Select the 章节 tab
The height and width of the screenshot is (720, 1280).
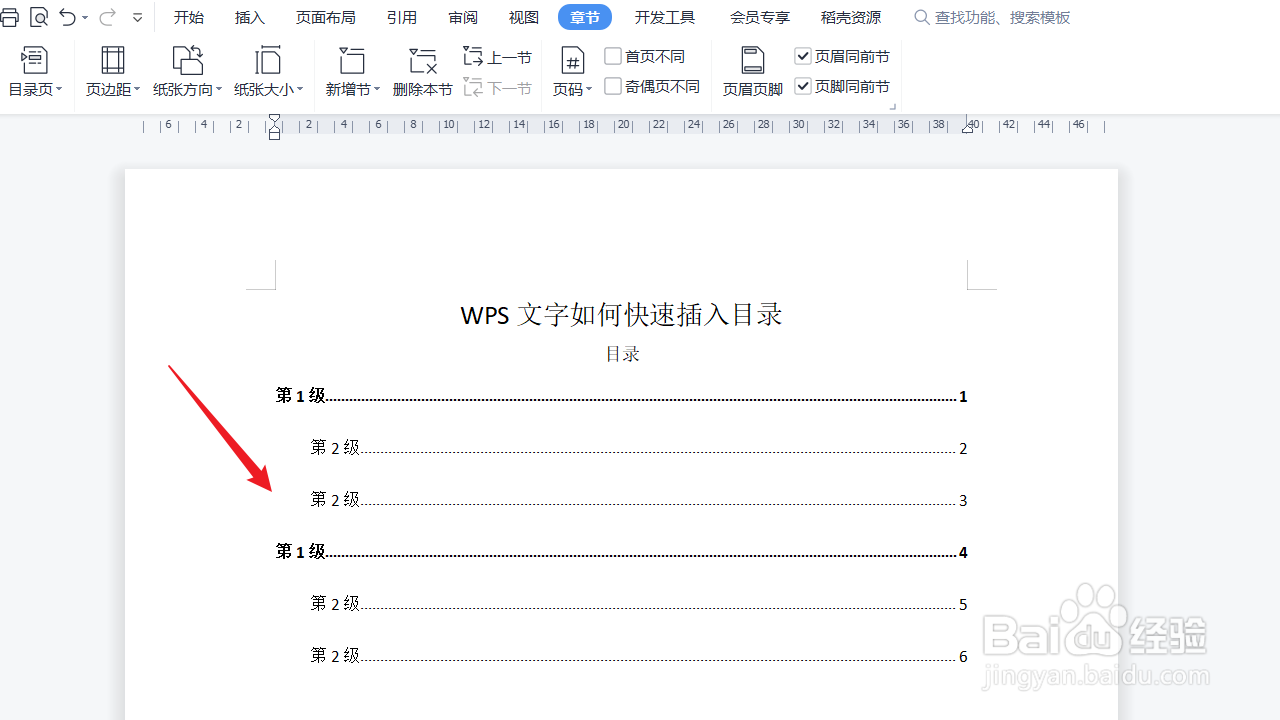(585, 18)
